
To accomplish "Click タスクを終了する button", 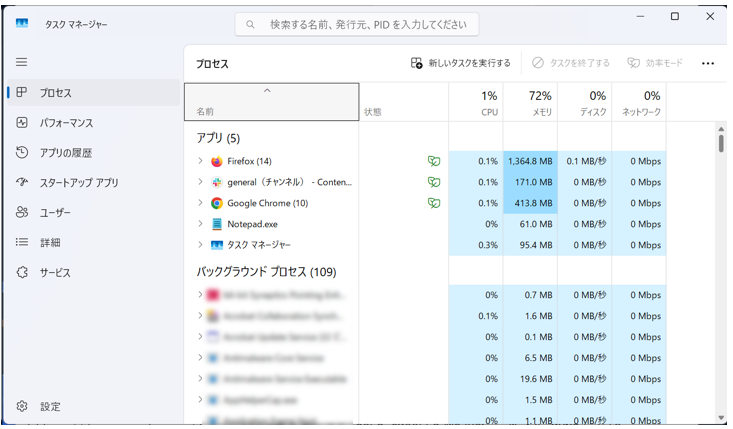I will 571,63.
